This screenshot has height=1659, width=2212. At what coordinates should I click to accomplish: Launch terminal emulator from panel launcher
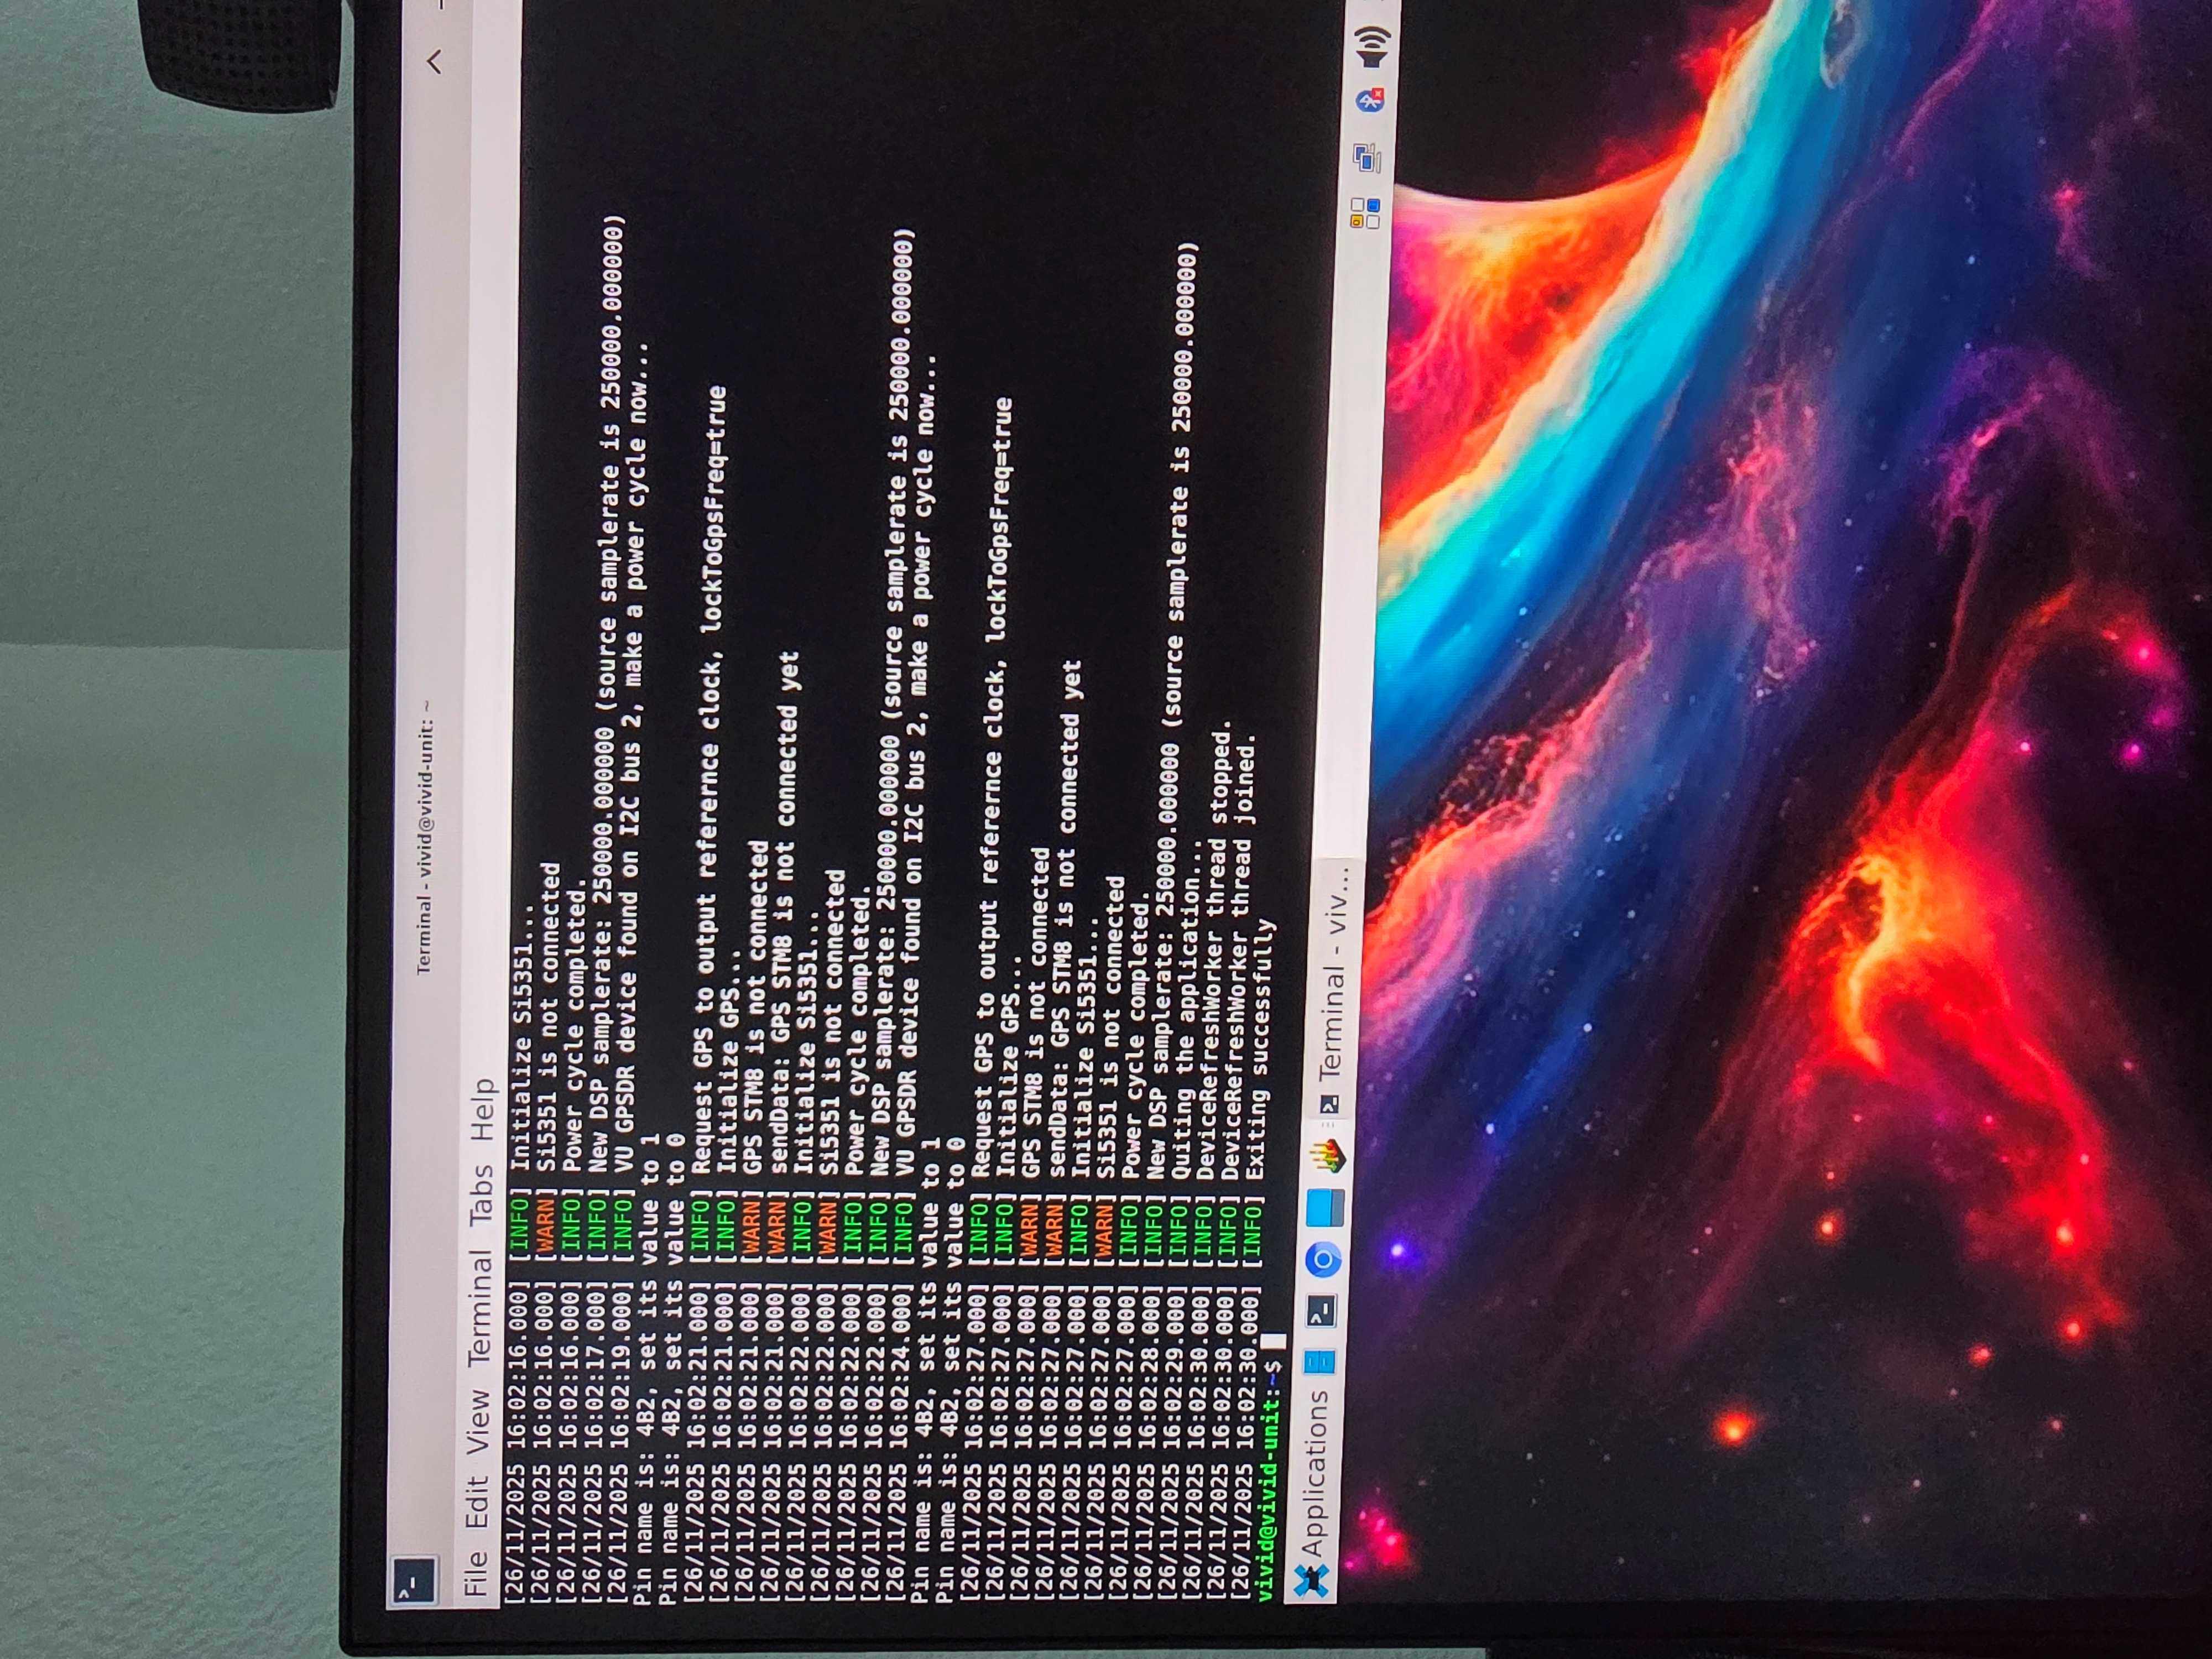[x=1321, y=1311]
